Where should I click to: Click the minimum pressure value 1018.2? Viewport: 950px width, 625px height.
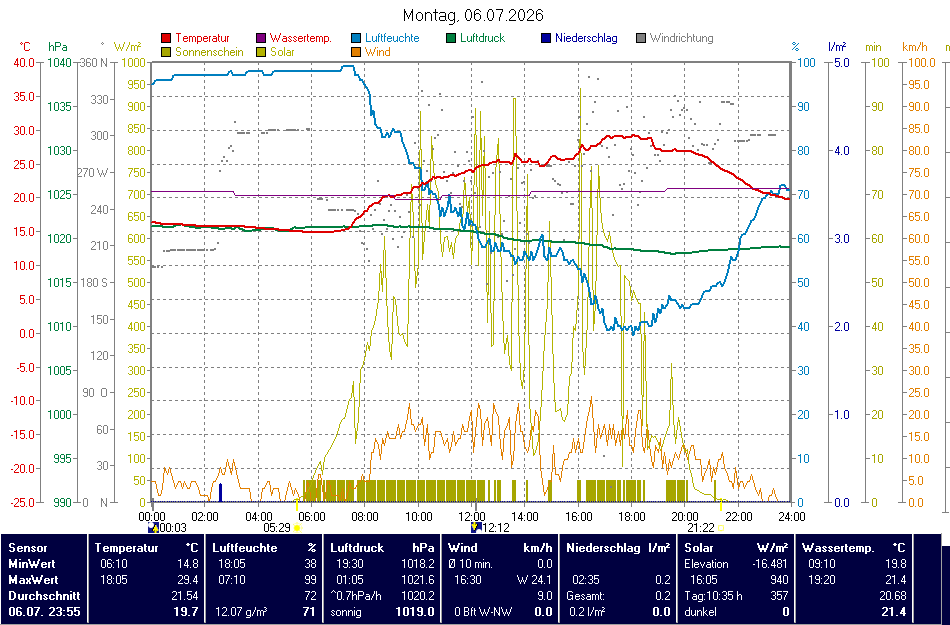(x=417, y=564)
